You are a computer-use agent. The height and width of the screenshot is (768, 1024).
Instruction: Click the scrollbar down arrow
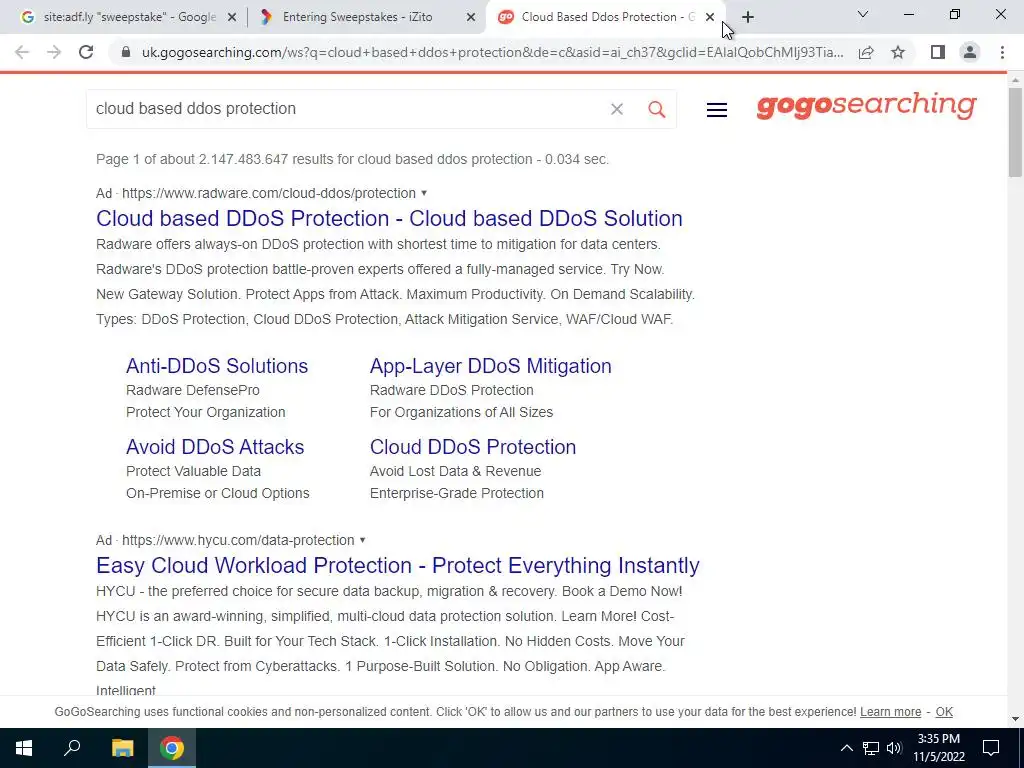[1015, 719]
